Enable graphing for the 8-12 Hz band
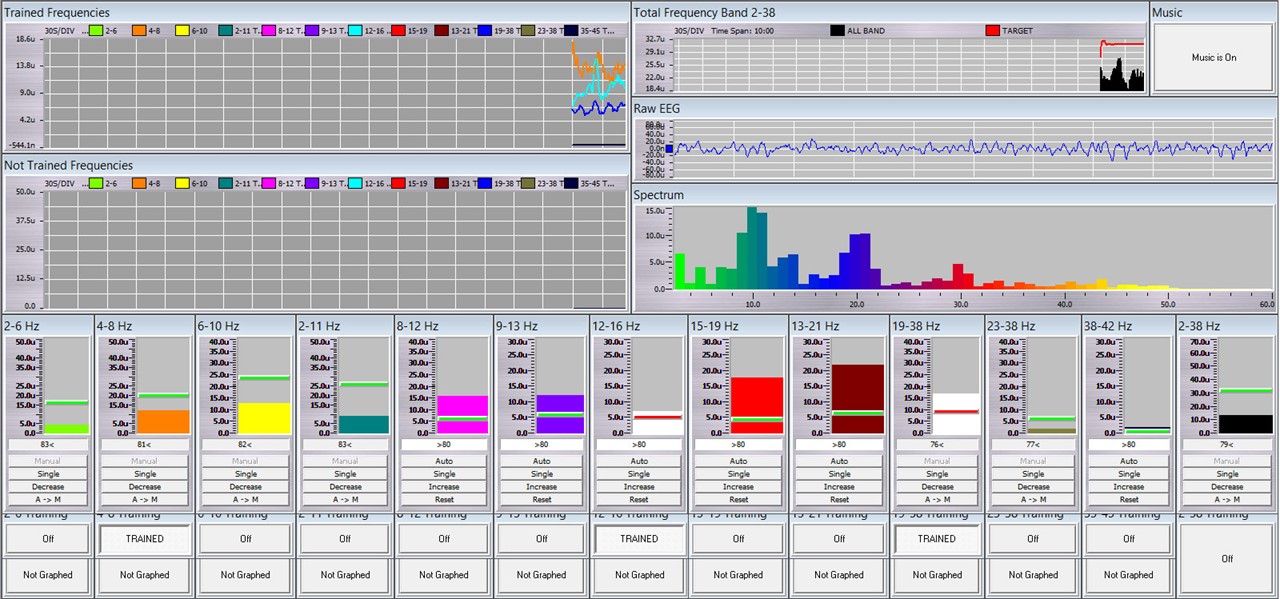1280x599 pixels. click(443, 575)
